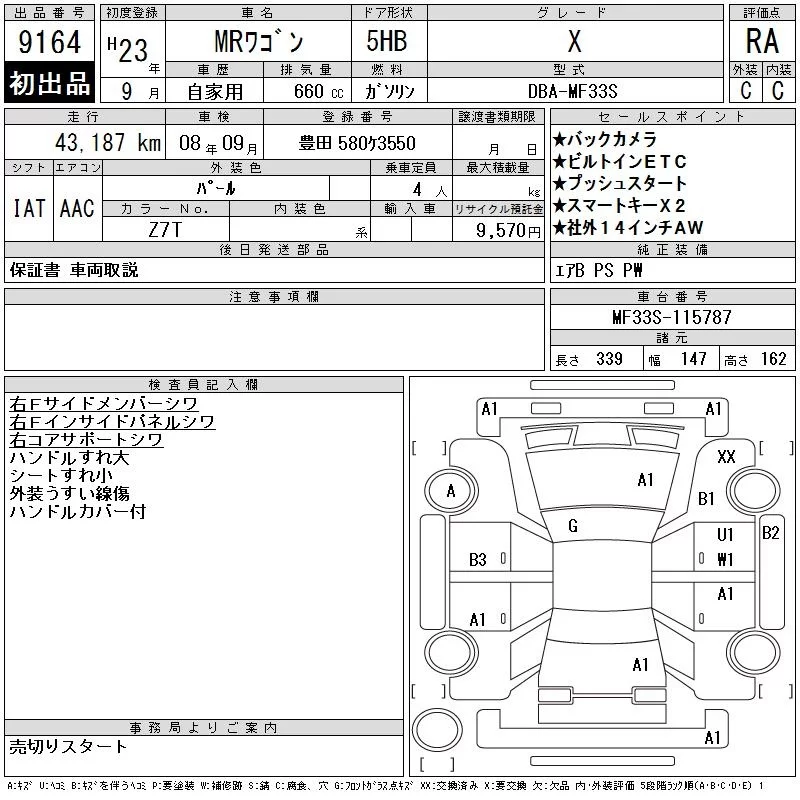Select the note 右Fインサイドパネルシワ
The image size is (800, 800).
pos(112,421)
